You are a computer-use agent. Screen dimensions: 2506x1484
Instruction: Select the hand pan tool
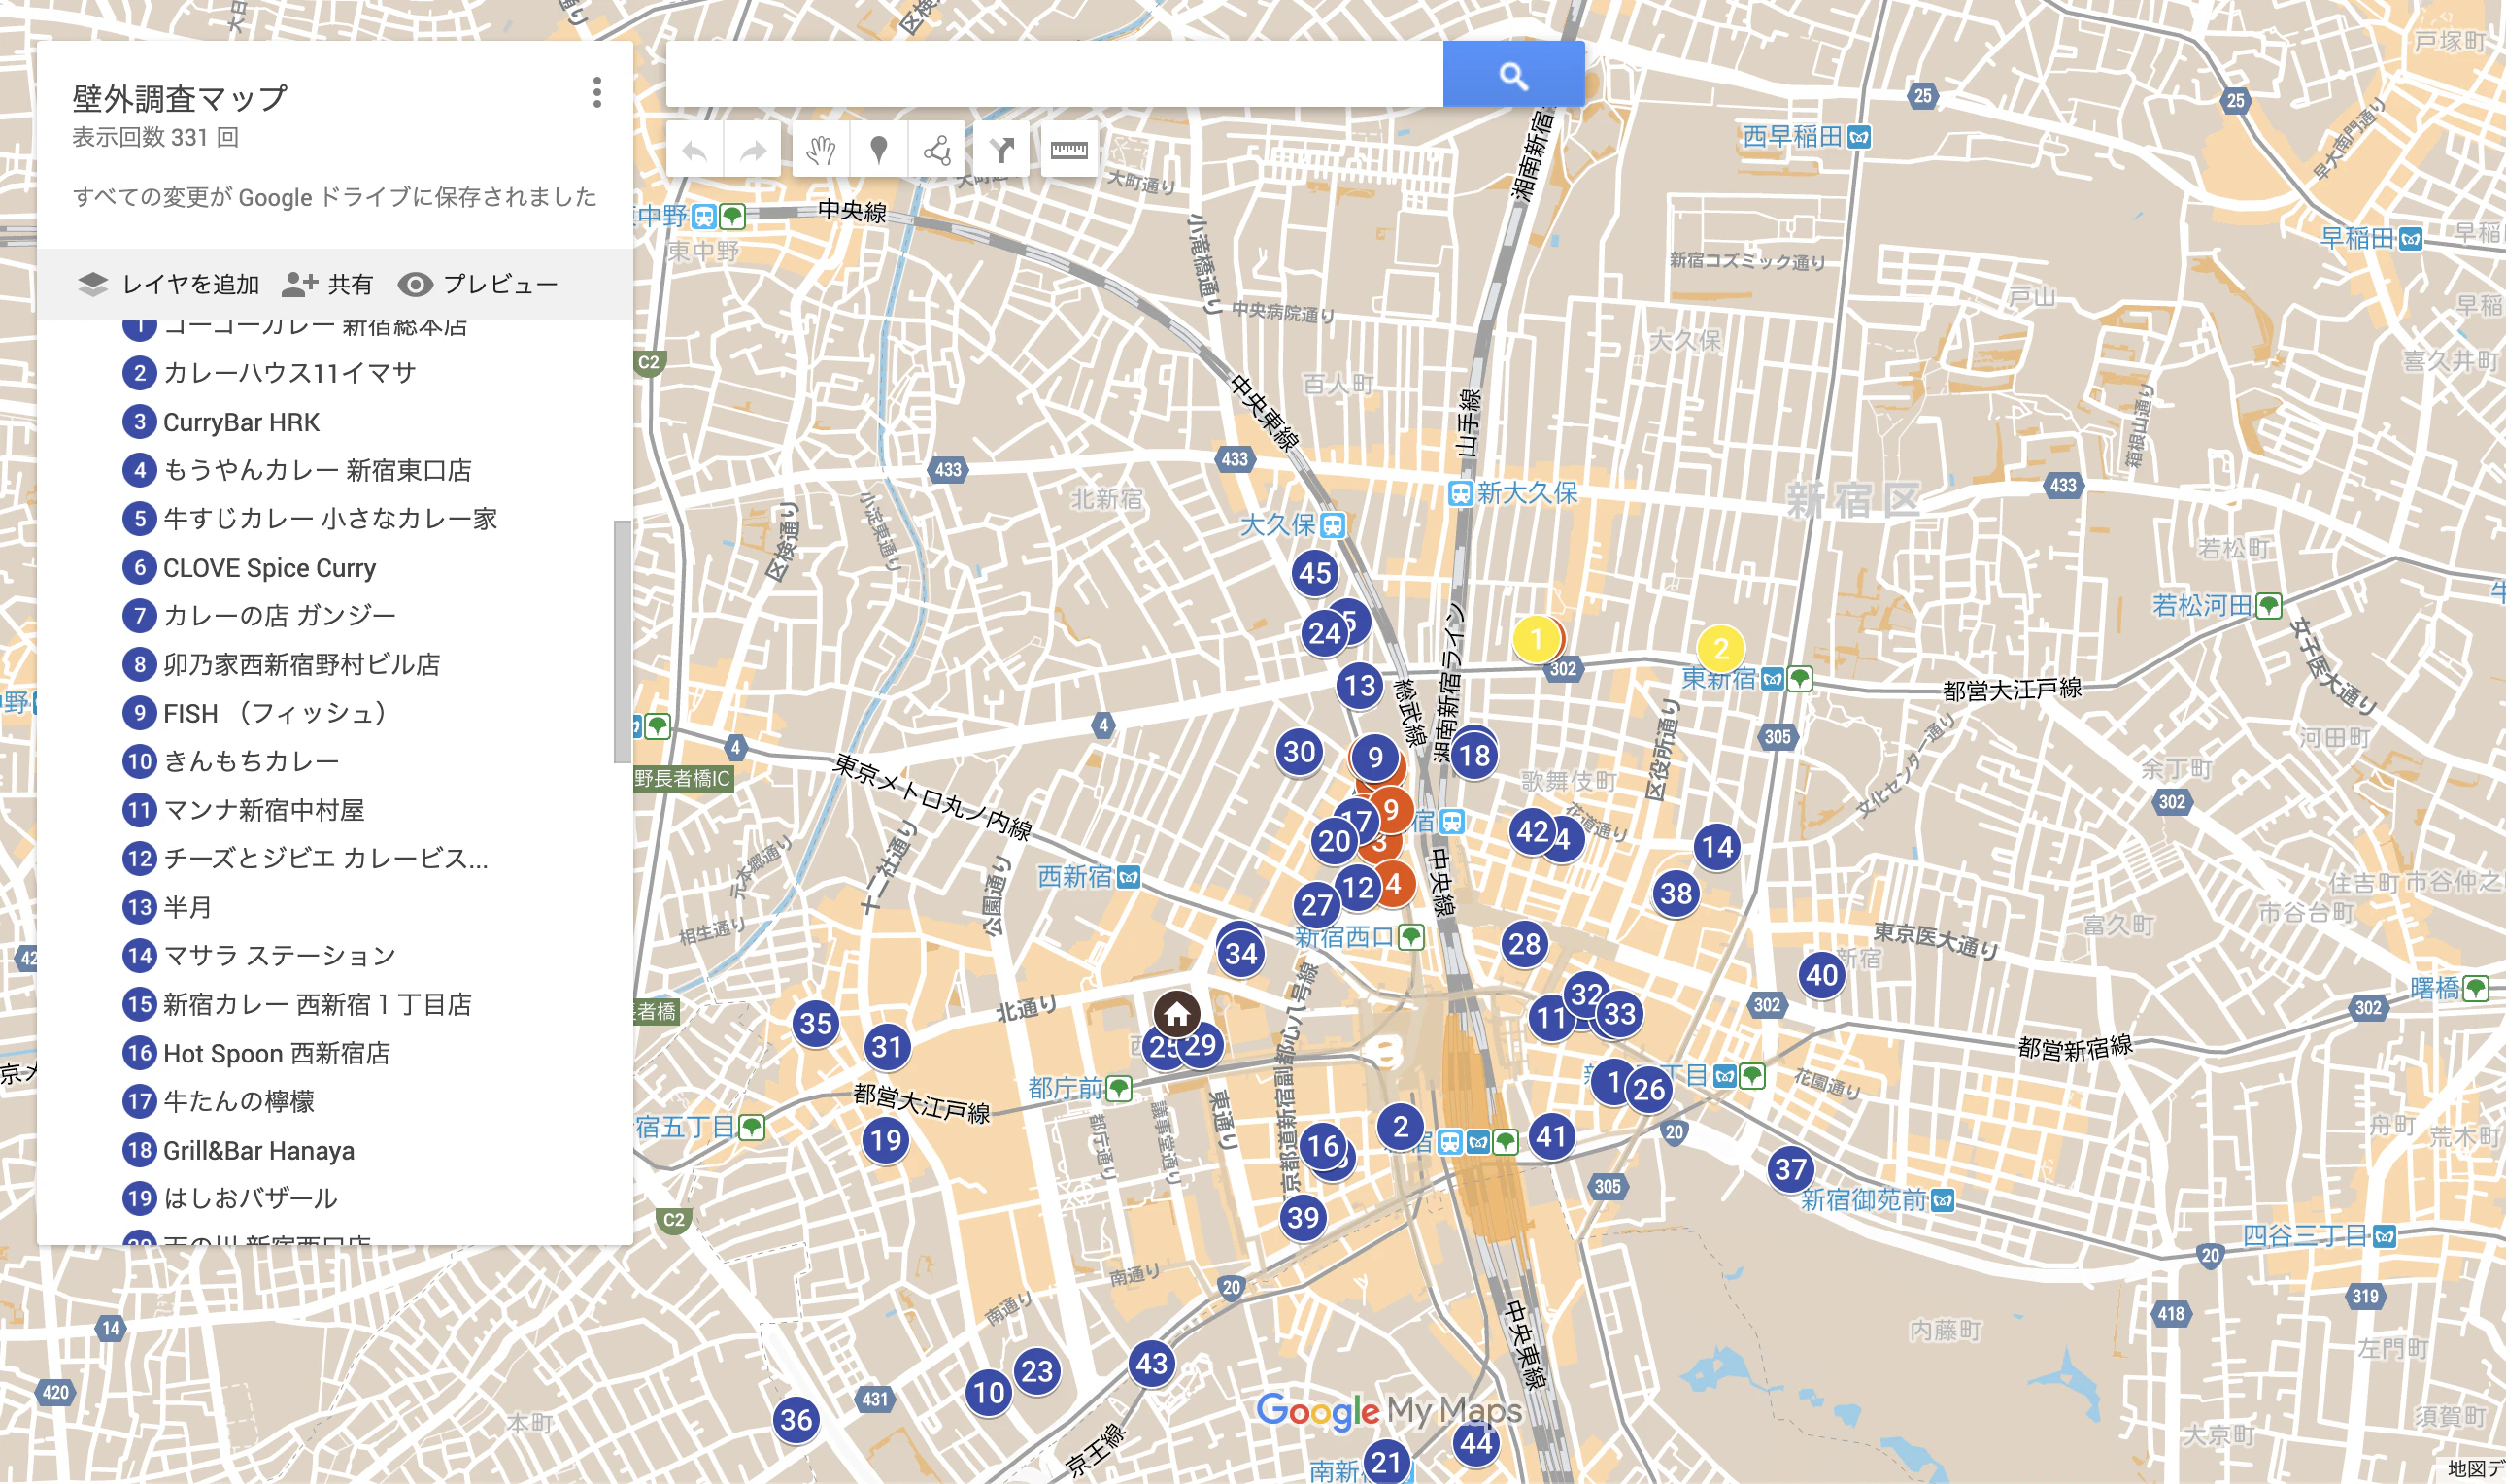821,151
